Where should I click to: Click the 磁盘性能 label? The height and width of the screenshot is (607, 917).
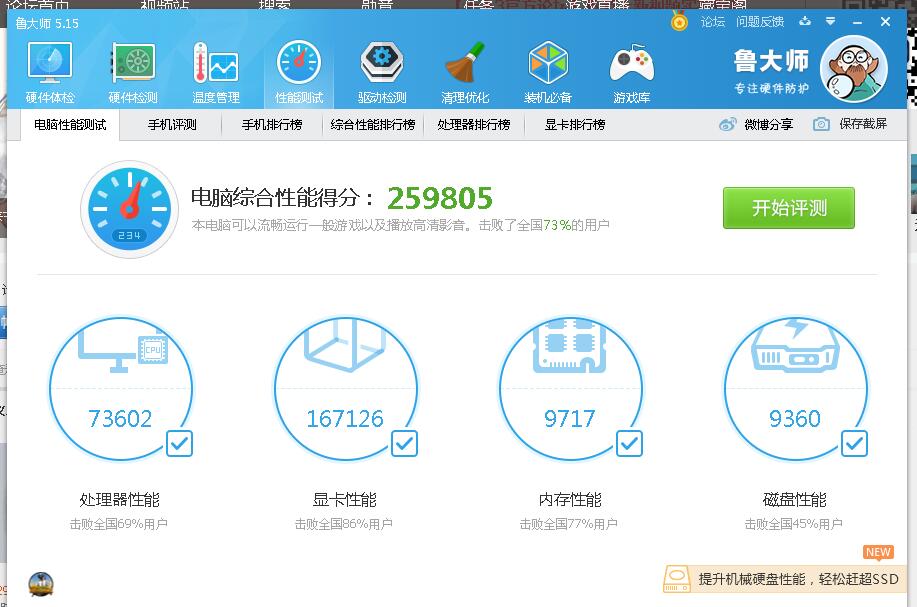click(x=795, y=500)
